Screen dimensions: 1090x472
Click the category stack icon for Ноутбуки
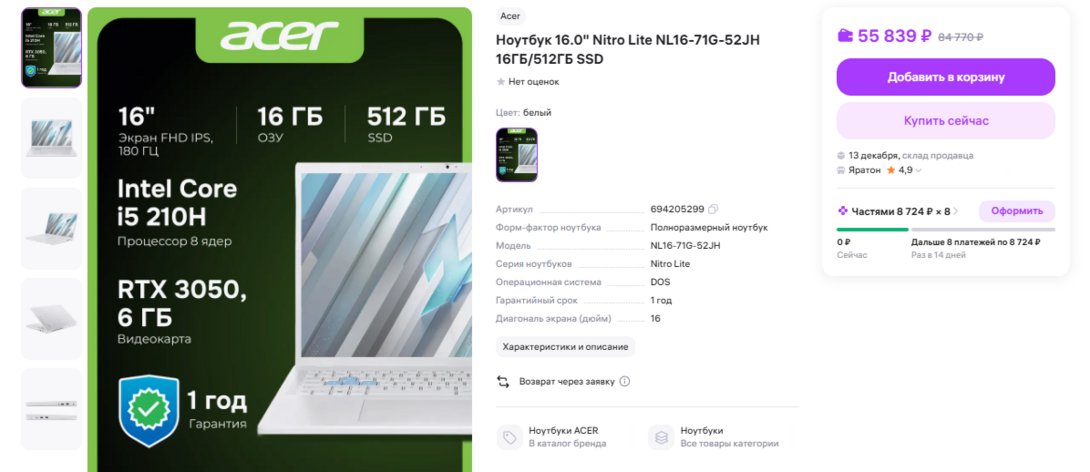[661, 437]
